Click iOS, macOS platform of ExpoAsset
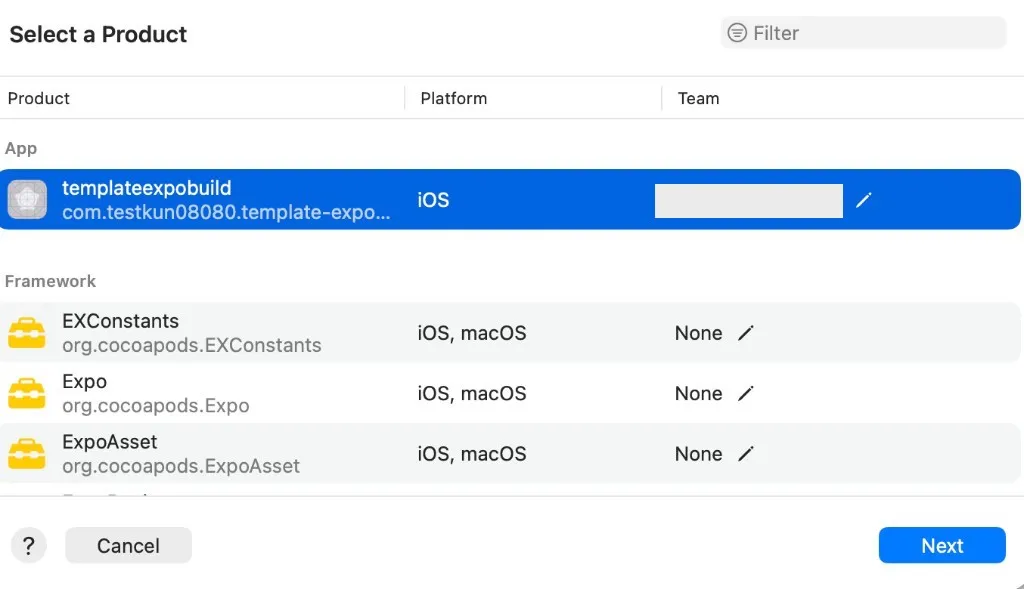The image size is (1024, 589). (x=472, y=454)
